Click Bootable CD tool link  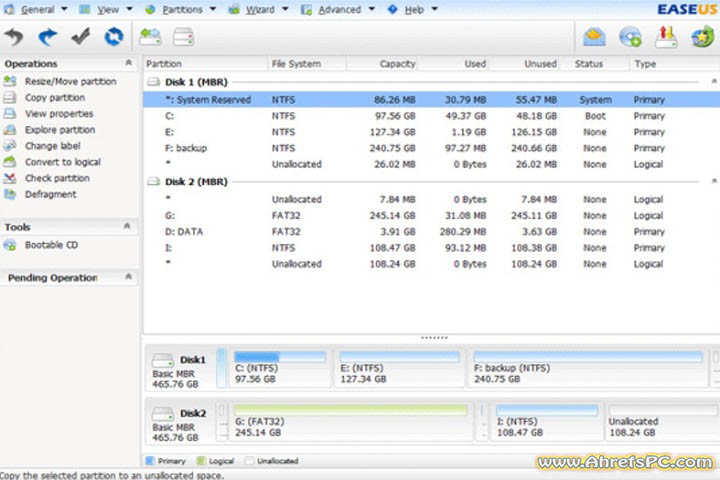tap(51, 245)
